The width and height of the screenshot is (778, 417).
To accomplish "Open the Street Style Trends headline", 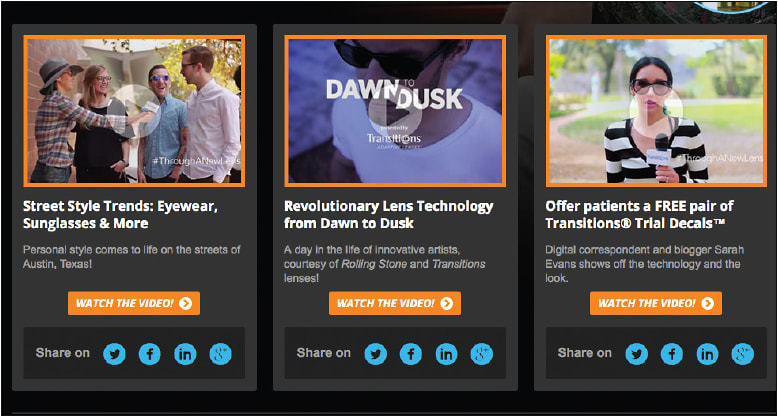I will (x=121, y=214).
